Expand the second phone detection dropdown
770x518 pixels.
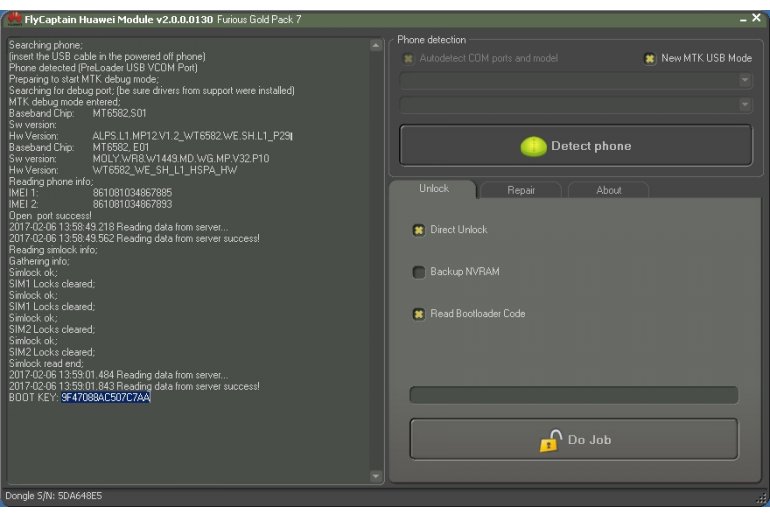click(744, 105)
